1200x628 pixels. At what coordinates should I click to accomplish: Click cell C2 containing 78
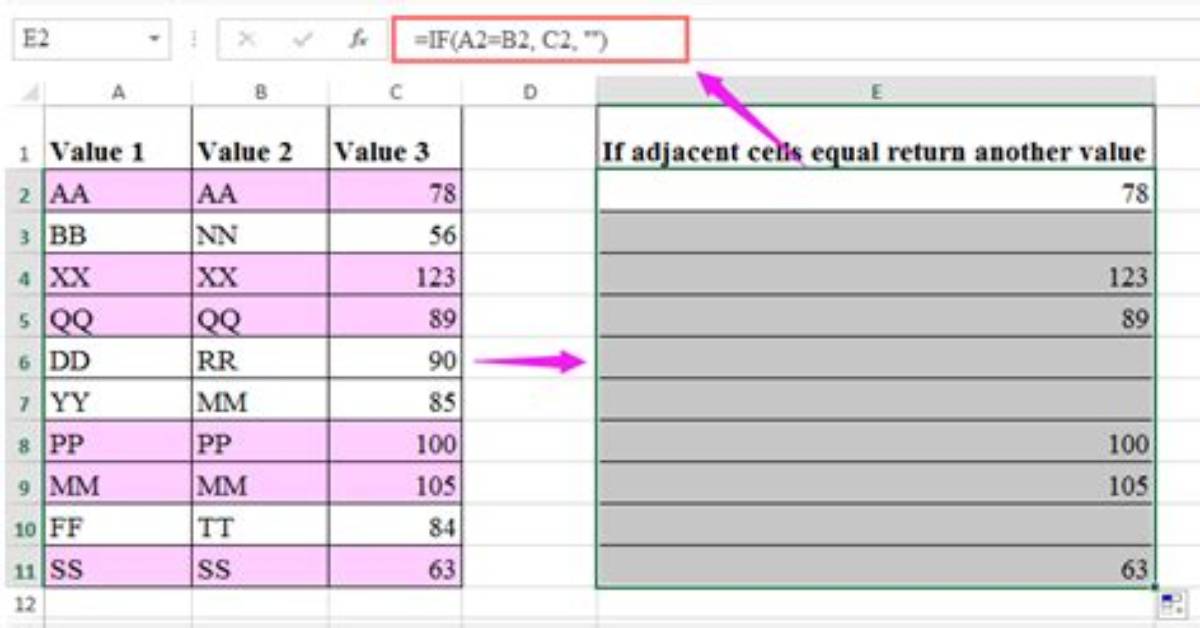tap(395, 191)
